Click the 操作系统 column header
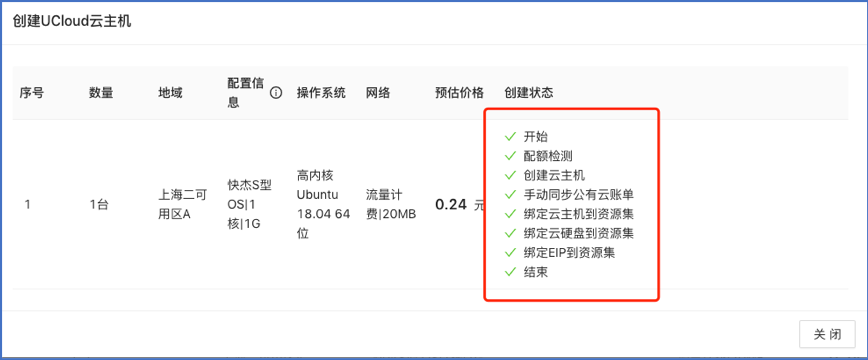868x360 pixels. 321,92
